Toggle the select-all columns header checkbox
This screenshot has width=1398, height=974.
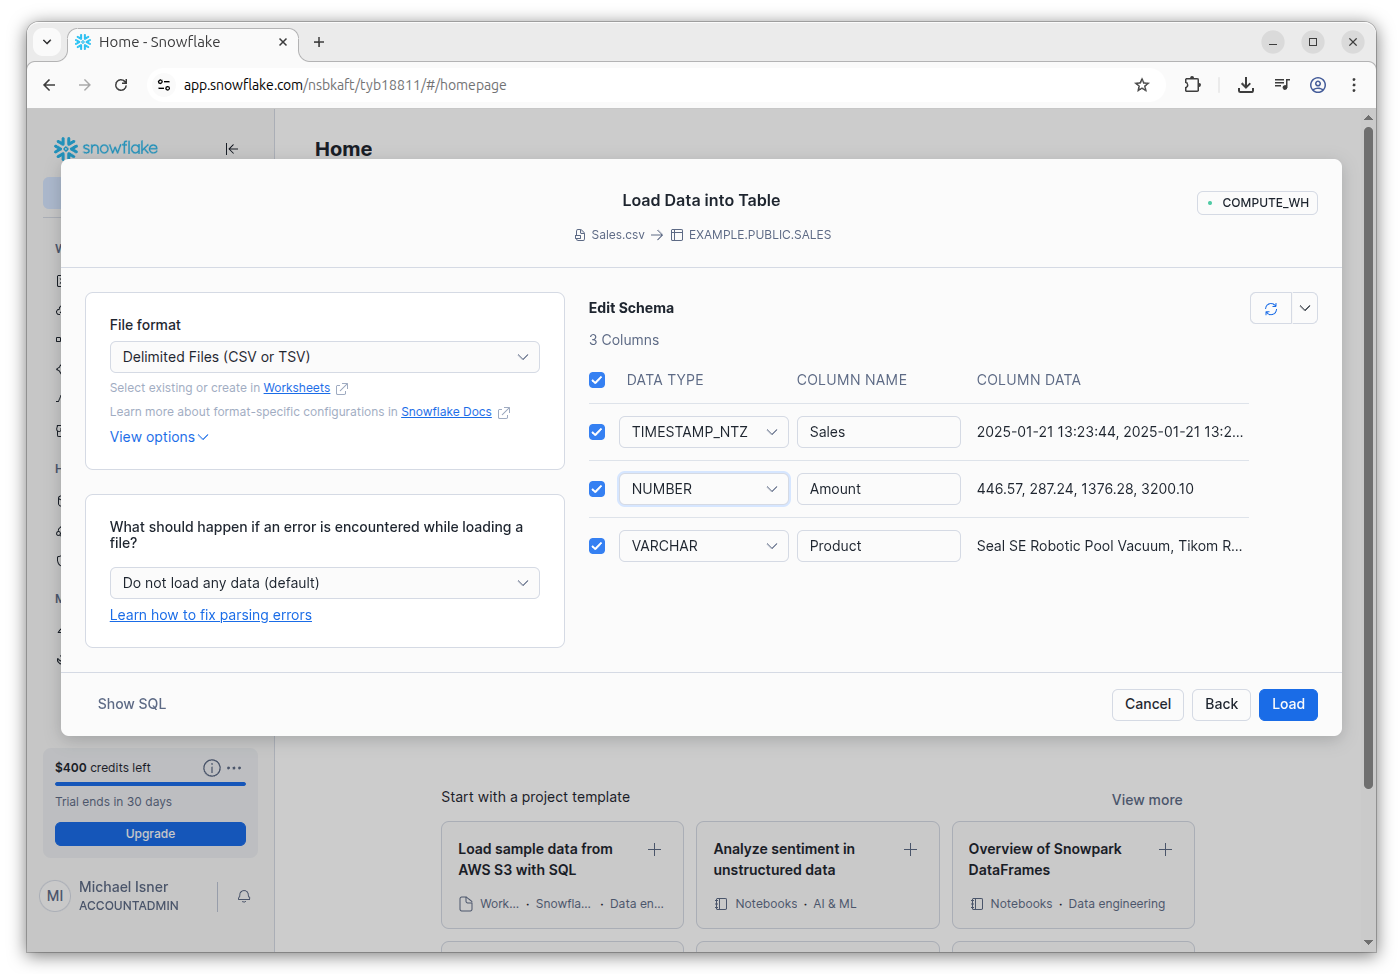(597, 380)
